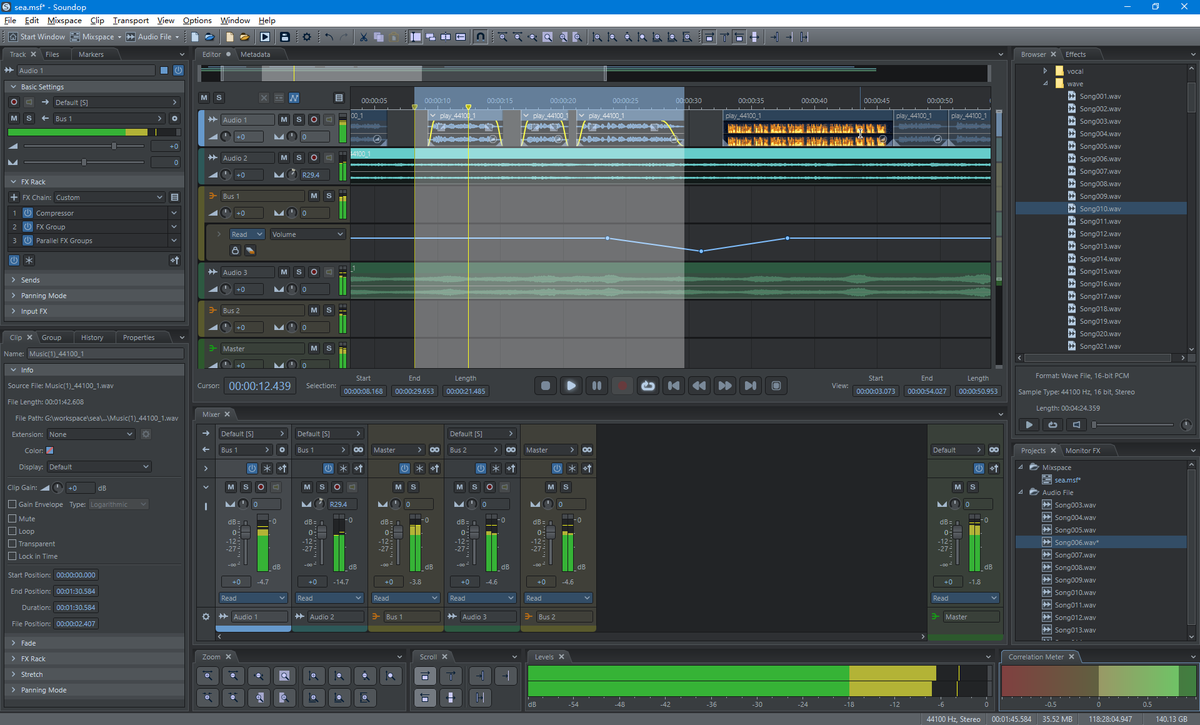Click the Bus 1 output gear in Track panel
Image resolution: width=1200 pixels, height=725 pixels.
tap(175, 118)
